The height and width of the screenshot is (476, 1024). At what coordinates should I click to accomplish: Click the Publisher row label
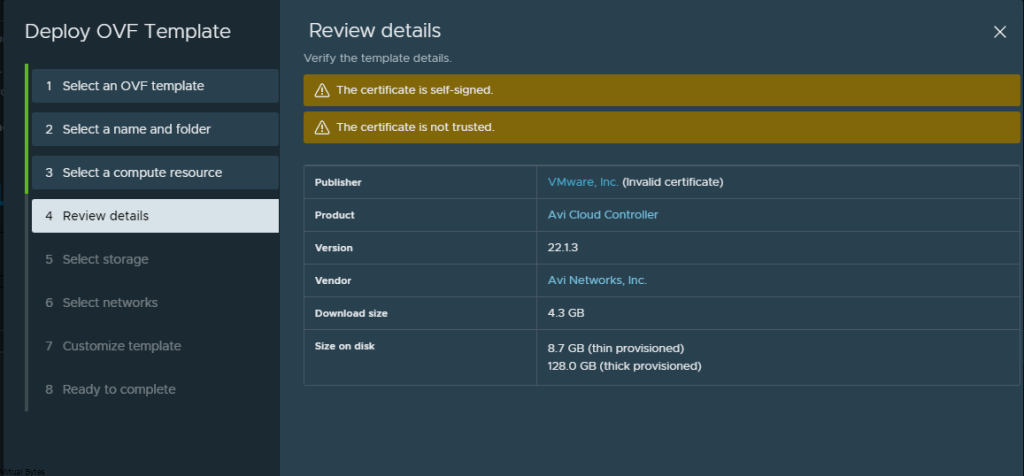coord(338,182)
